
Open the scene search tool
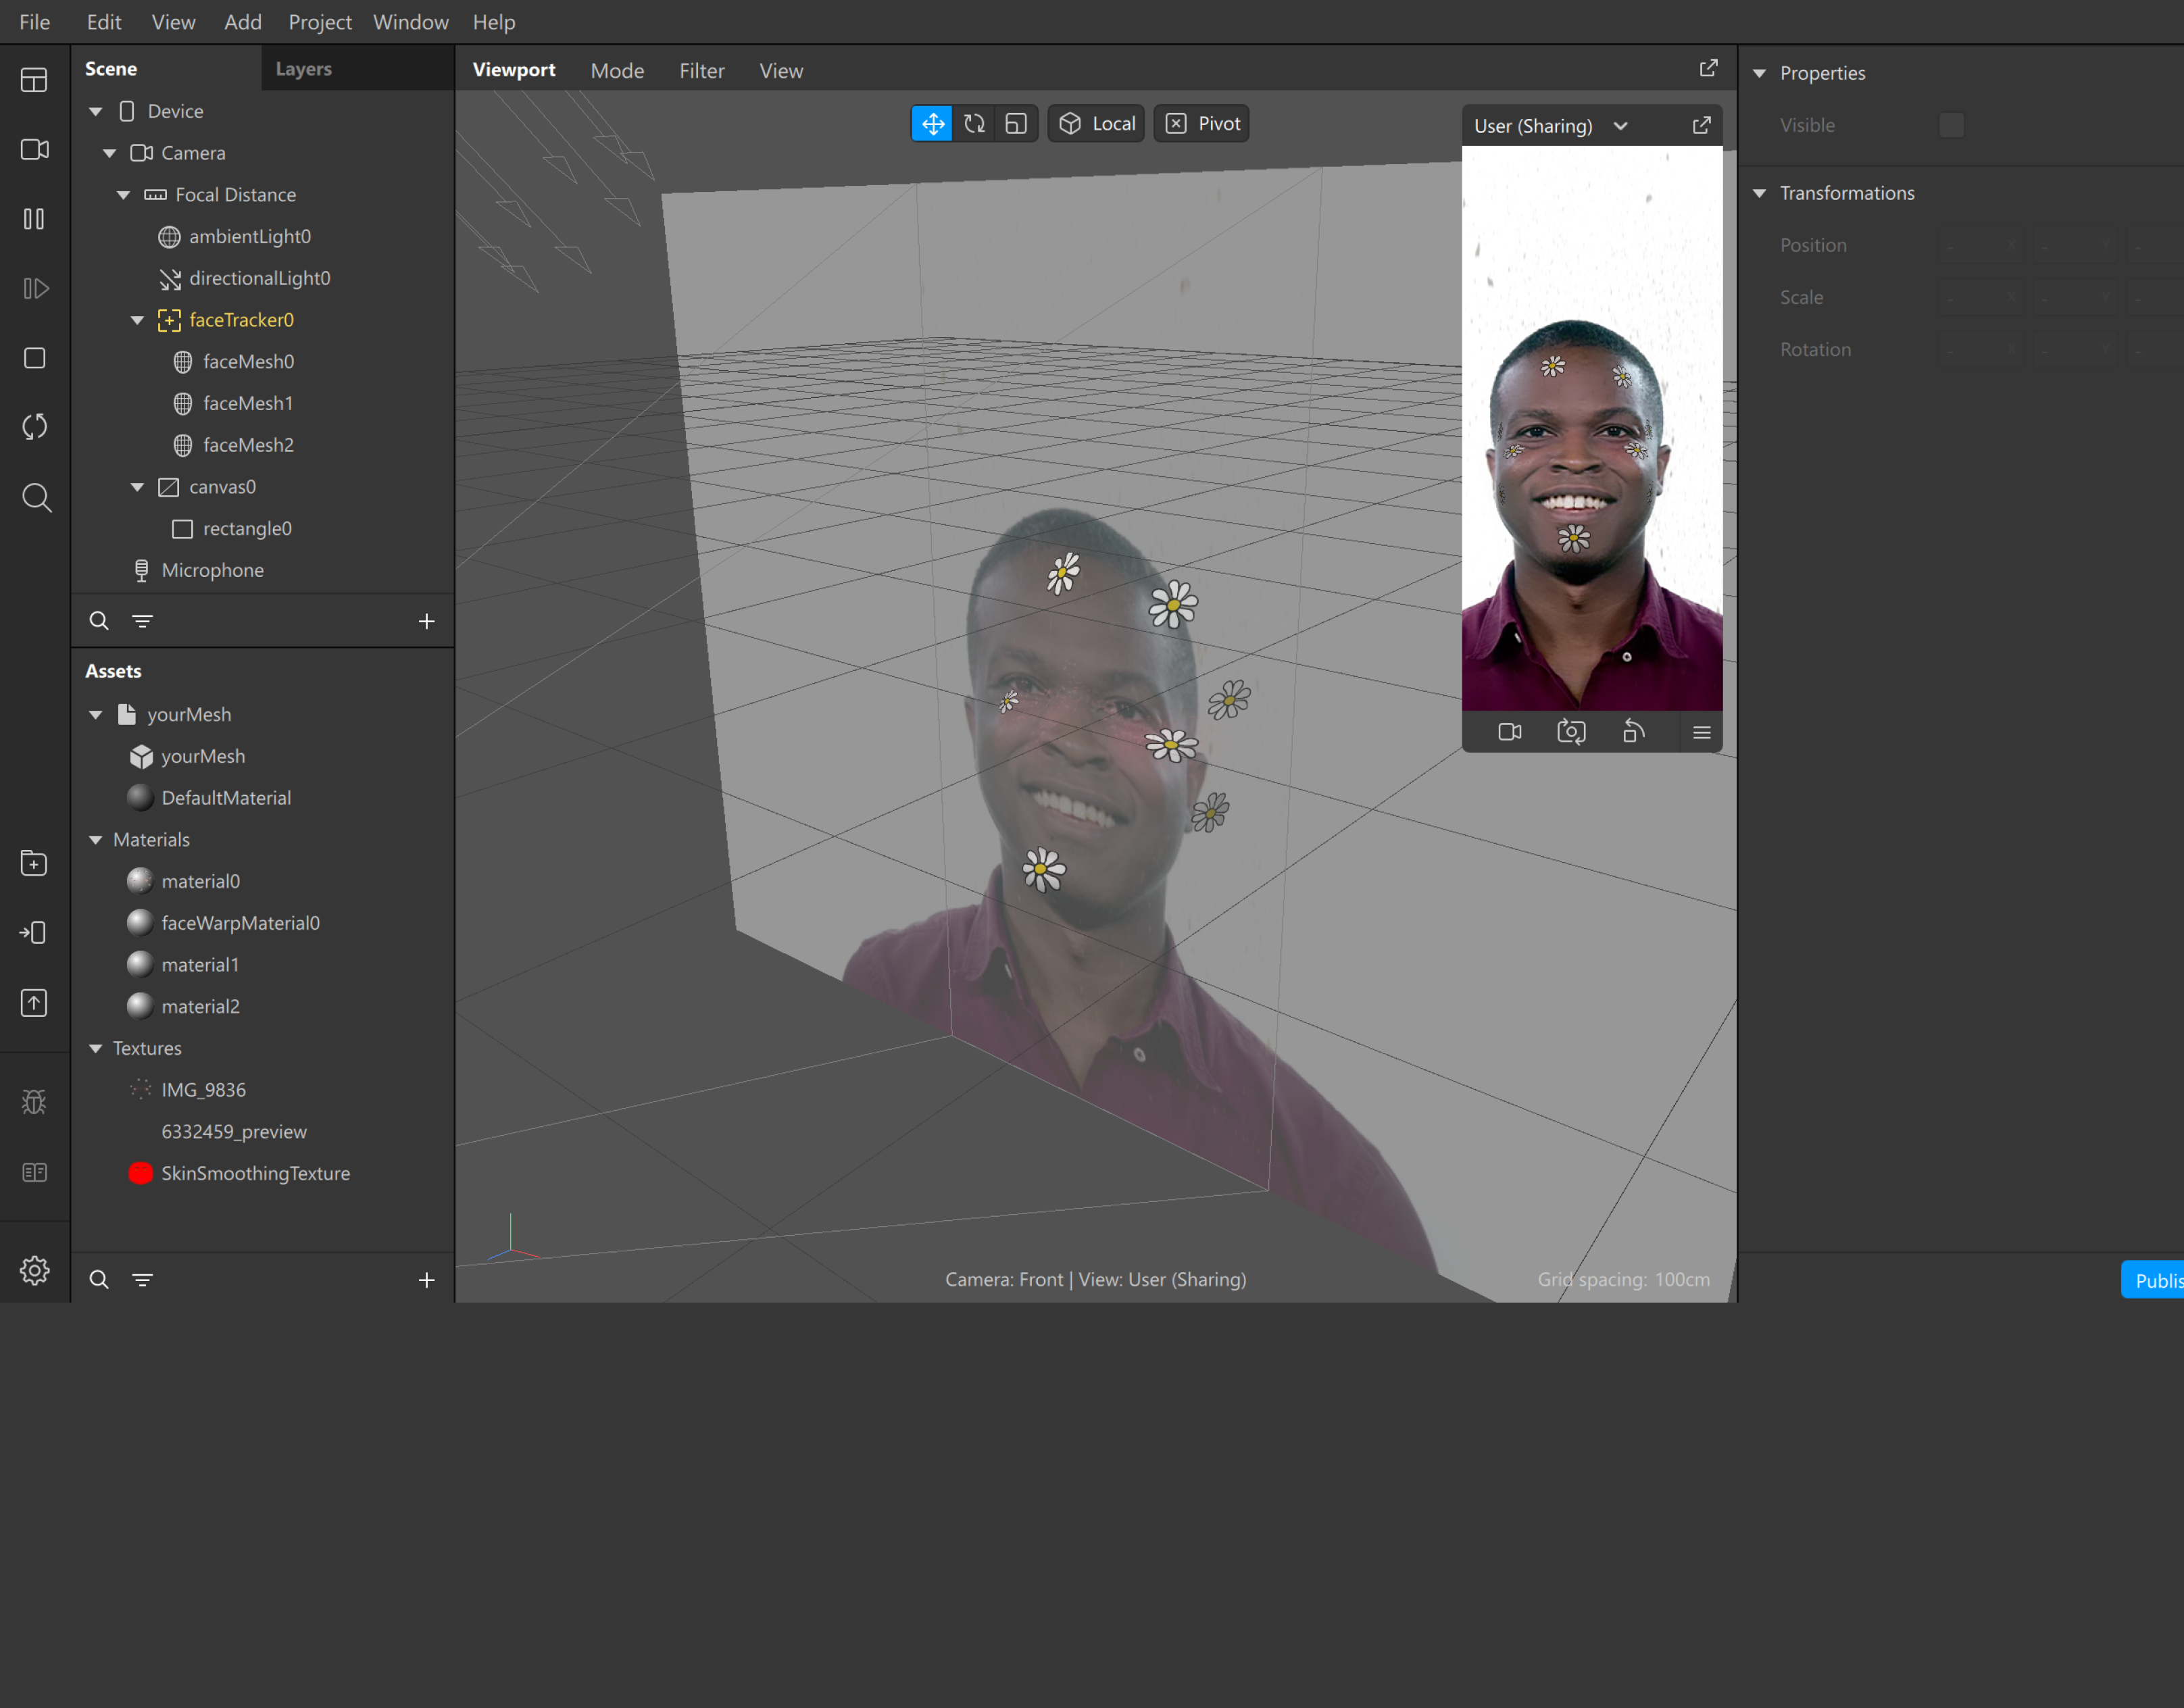tap(99, 620)
